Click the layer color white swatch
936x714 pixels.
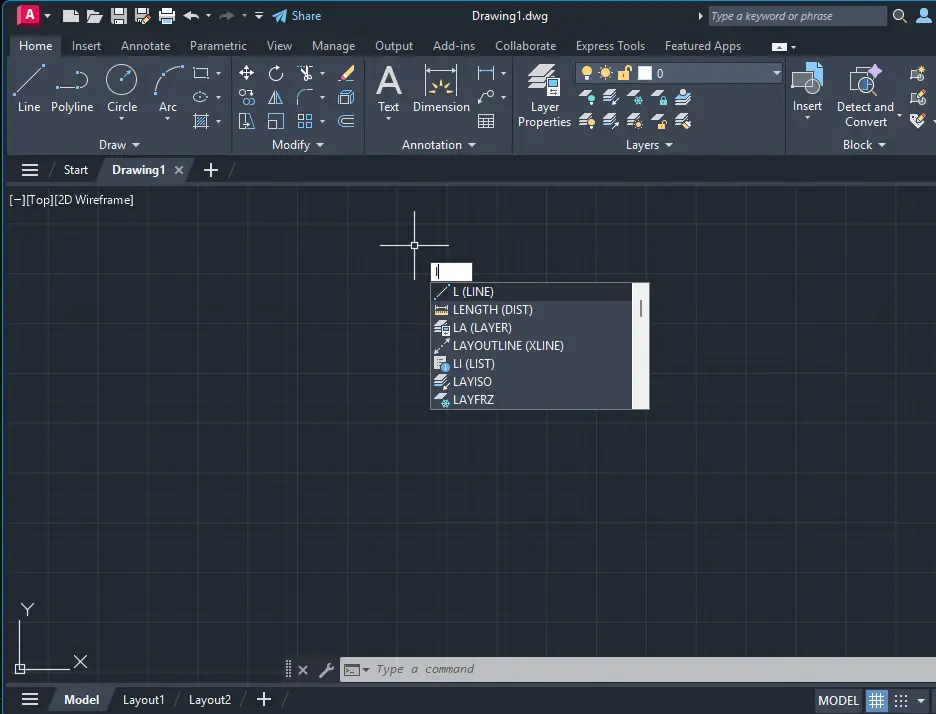click(645, 73)
